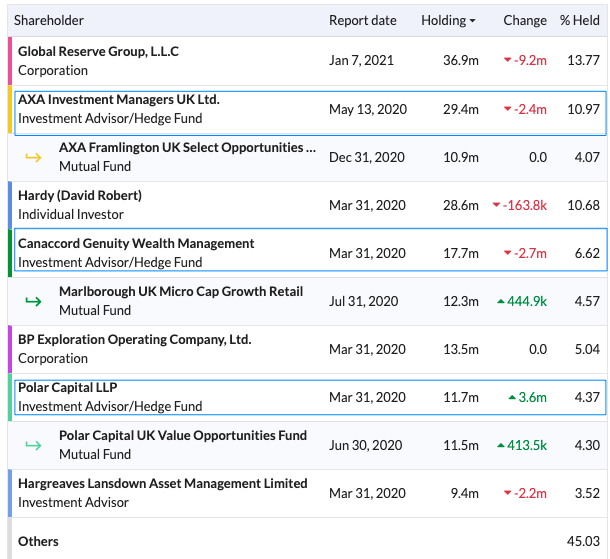Select report date May 13, 2020

[x=368, y=109]
